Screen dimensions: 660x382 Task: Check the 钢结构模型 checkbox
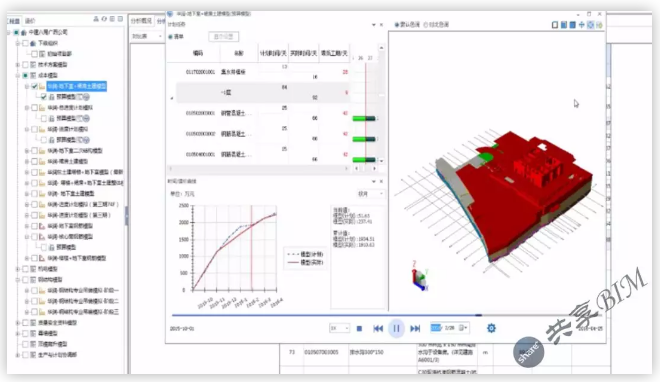click(x=25, y=279)
